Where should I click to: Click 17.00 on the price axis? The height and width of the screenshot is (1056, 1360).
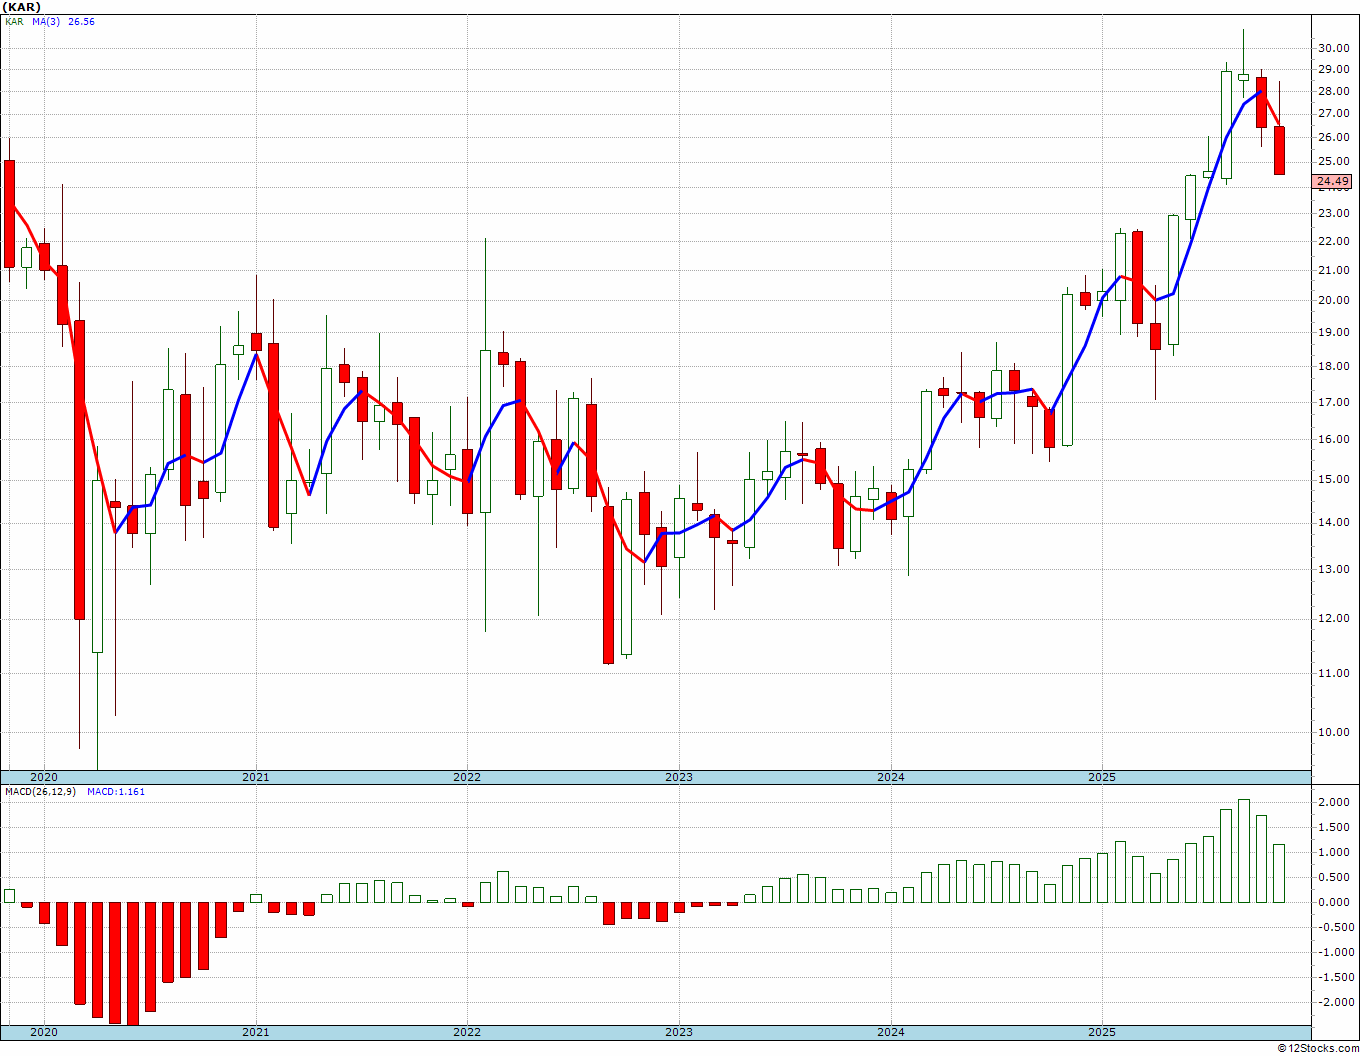[1332, 403]
